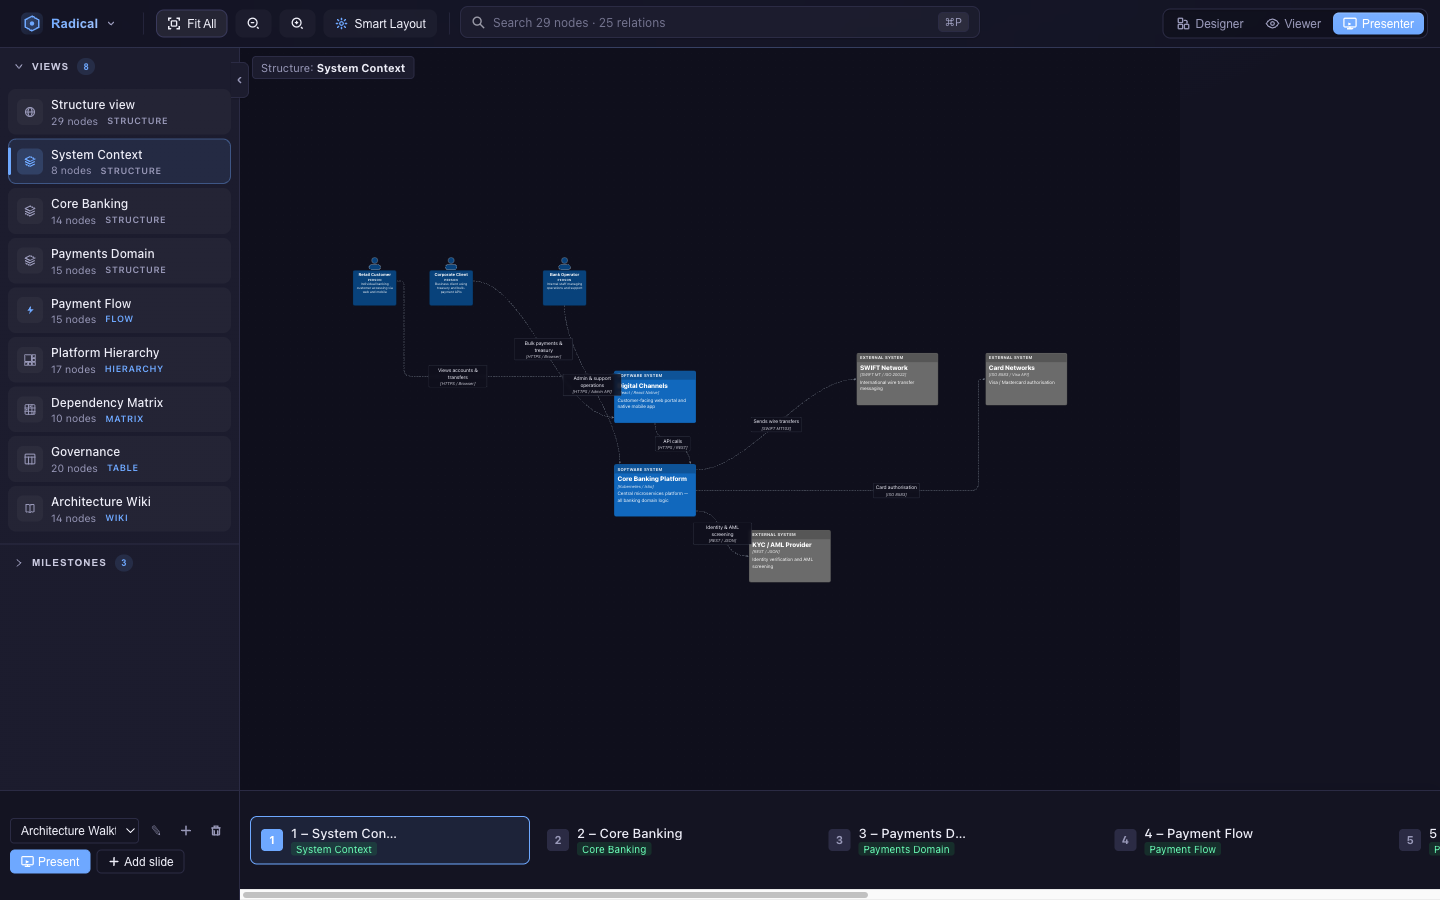Select the Digital Channels node
This screenshot has height=900, width=1440.
point(655,397)
